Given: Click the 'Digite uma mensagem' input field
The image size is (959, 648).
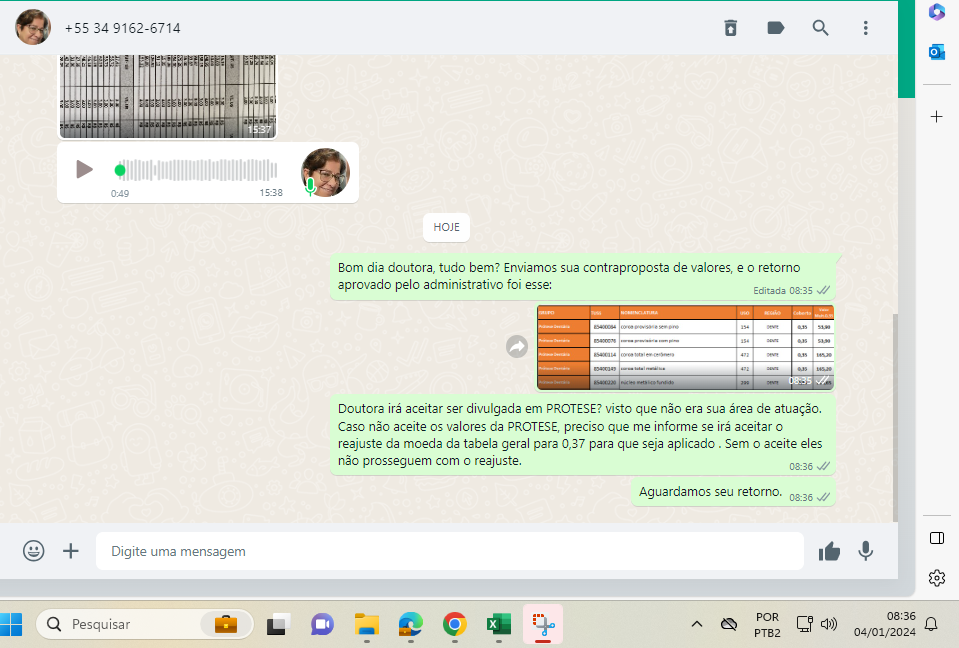Looking at the screenshot, I should tap(450, 551).
